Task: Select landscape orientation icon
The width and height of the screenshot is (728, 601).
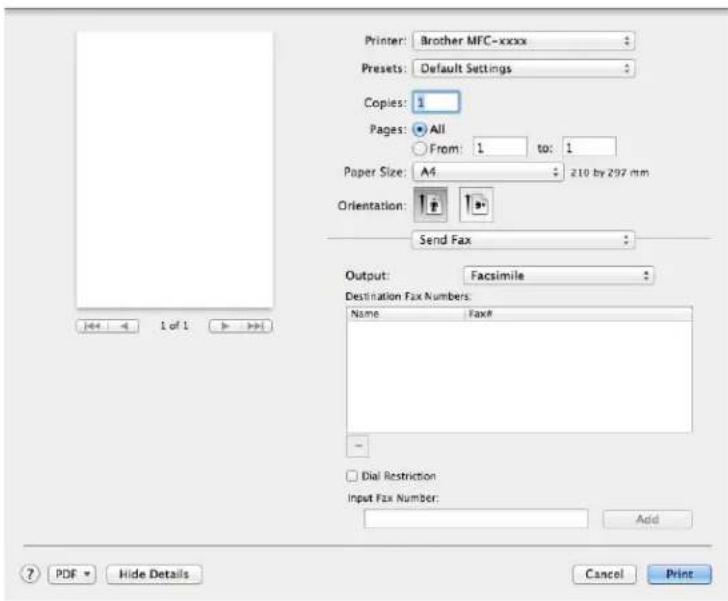Action: [x=476, y=204]
